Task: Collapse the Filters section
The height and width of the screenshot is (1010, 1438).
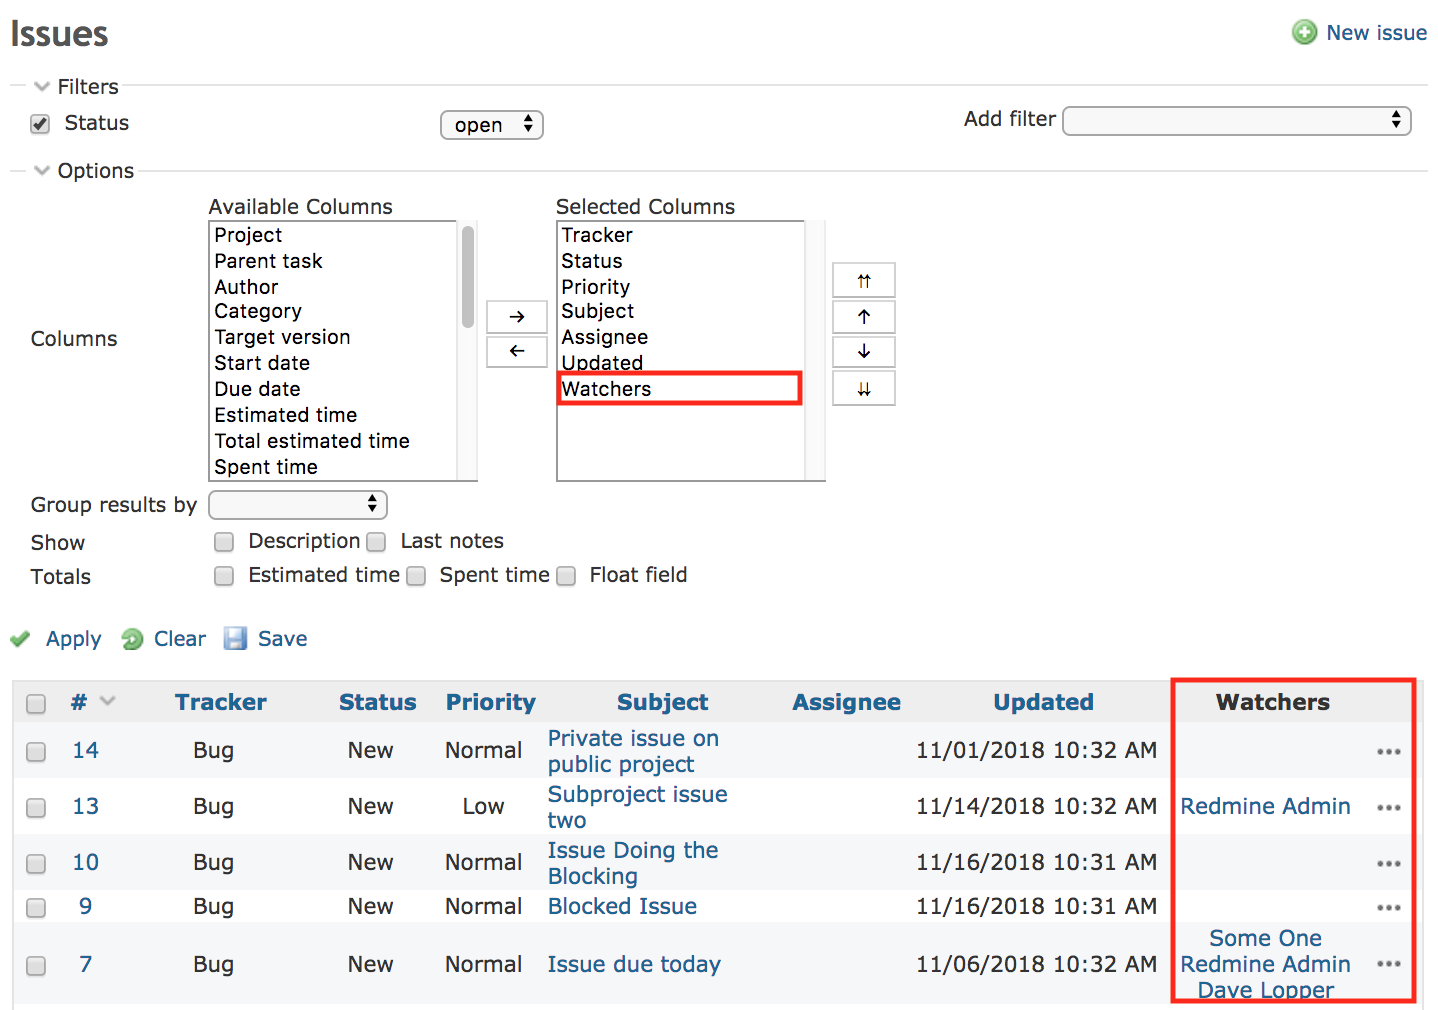Action: click(x=42, y=86)
